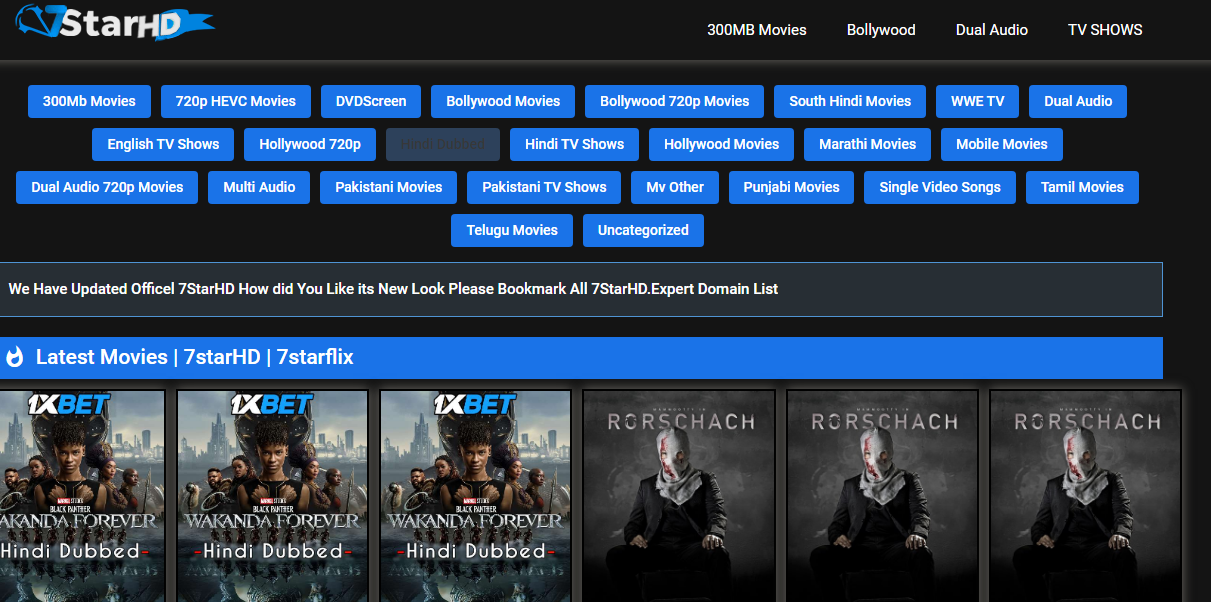Select the Mv Other category

675,187
